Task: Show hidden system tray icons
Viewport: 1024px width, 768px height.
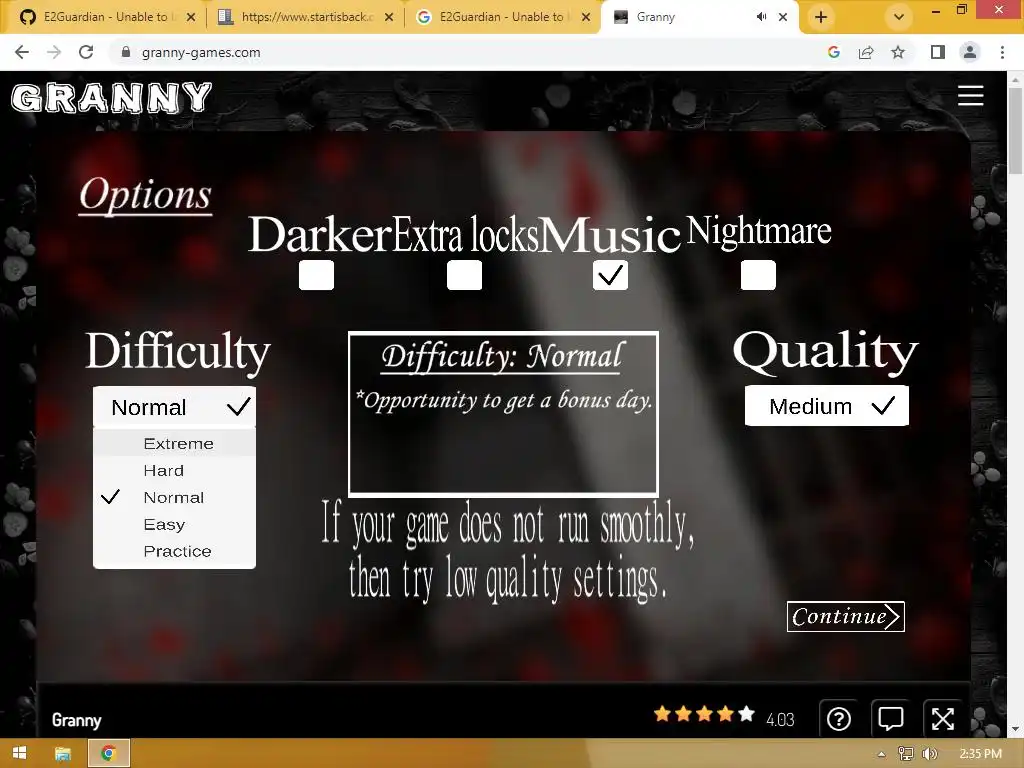Action: [x=882, y=754]
